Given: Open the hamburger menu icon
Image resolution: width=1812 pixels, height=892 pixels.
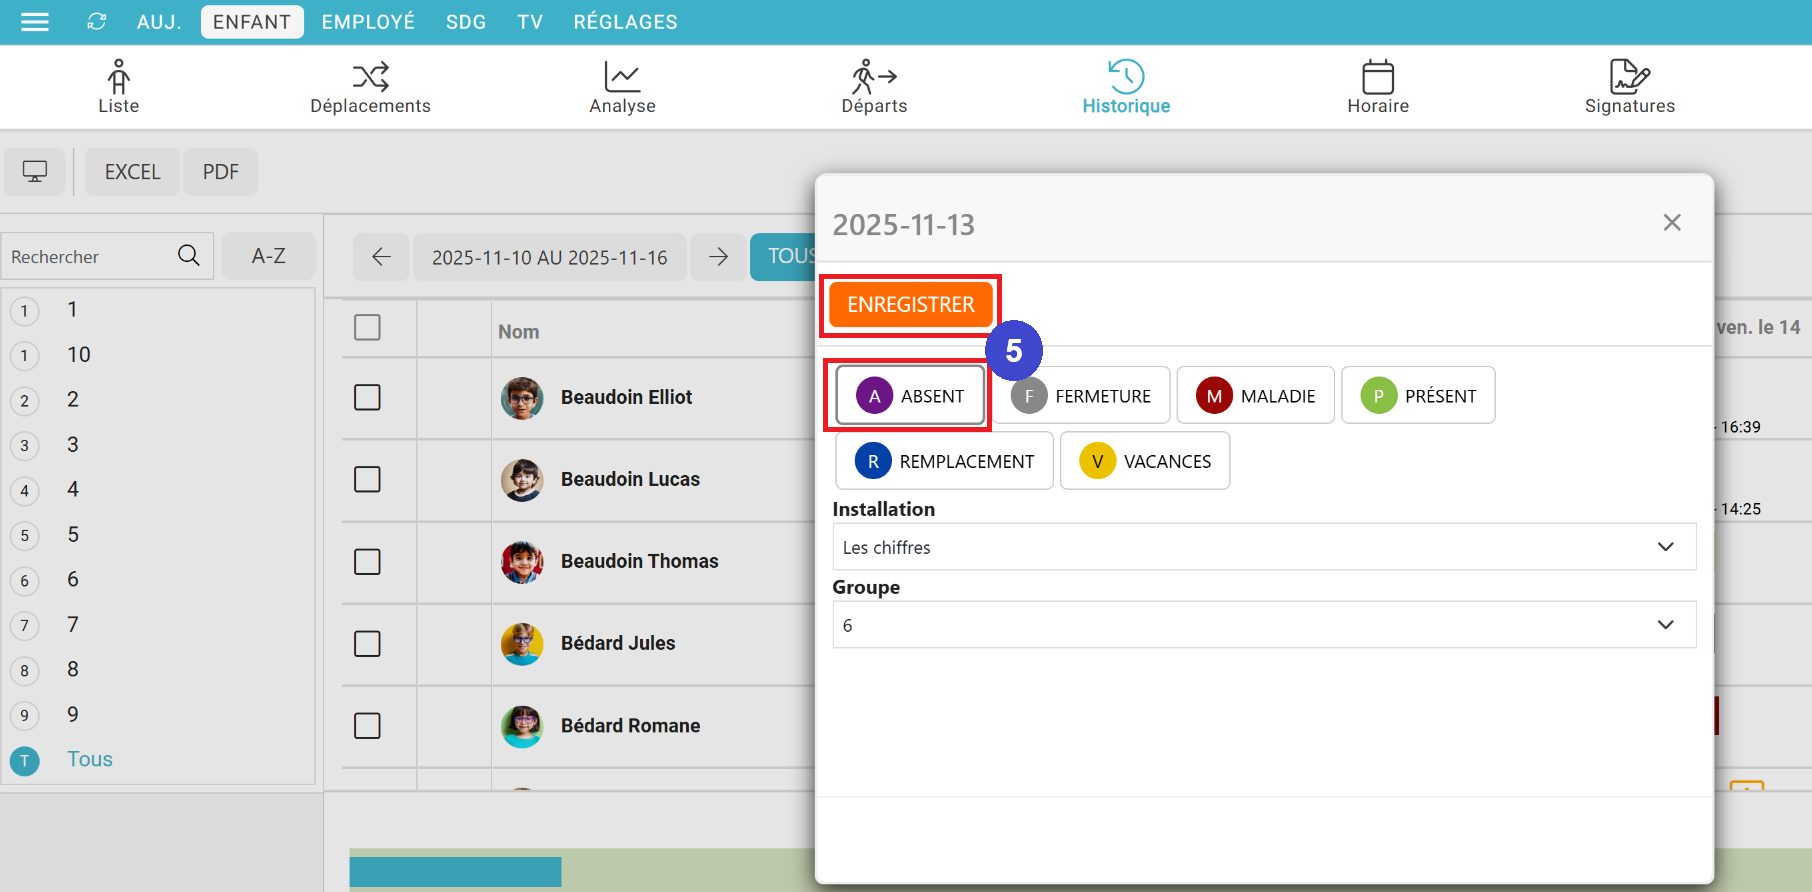Looking at the screenshot, I should tap(35, 22).
